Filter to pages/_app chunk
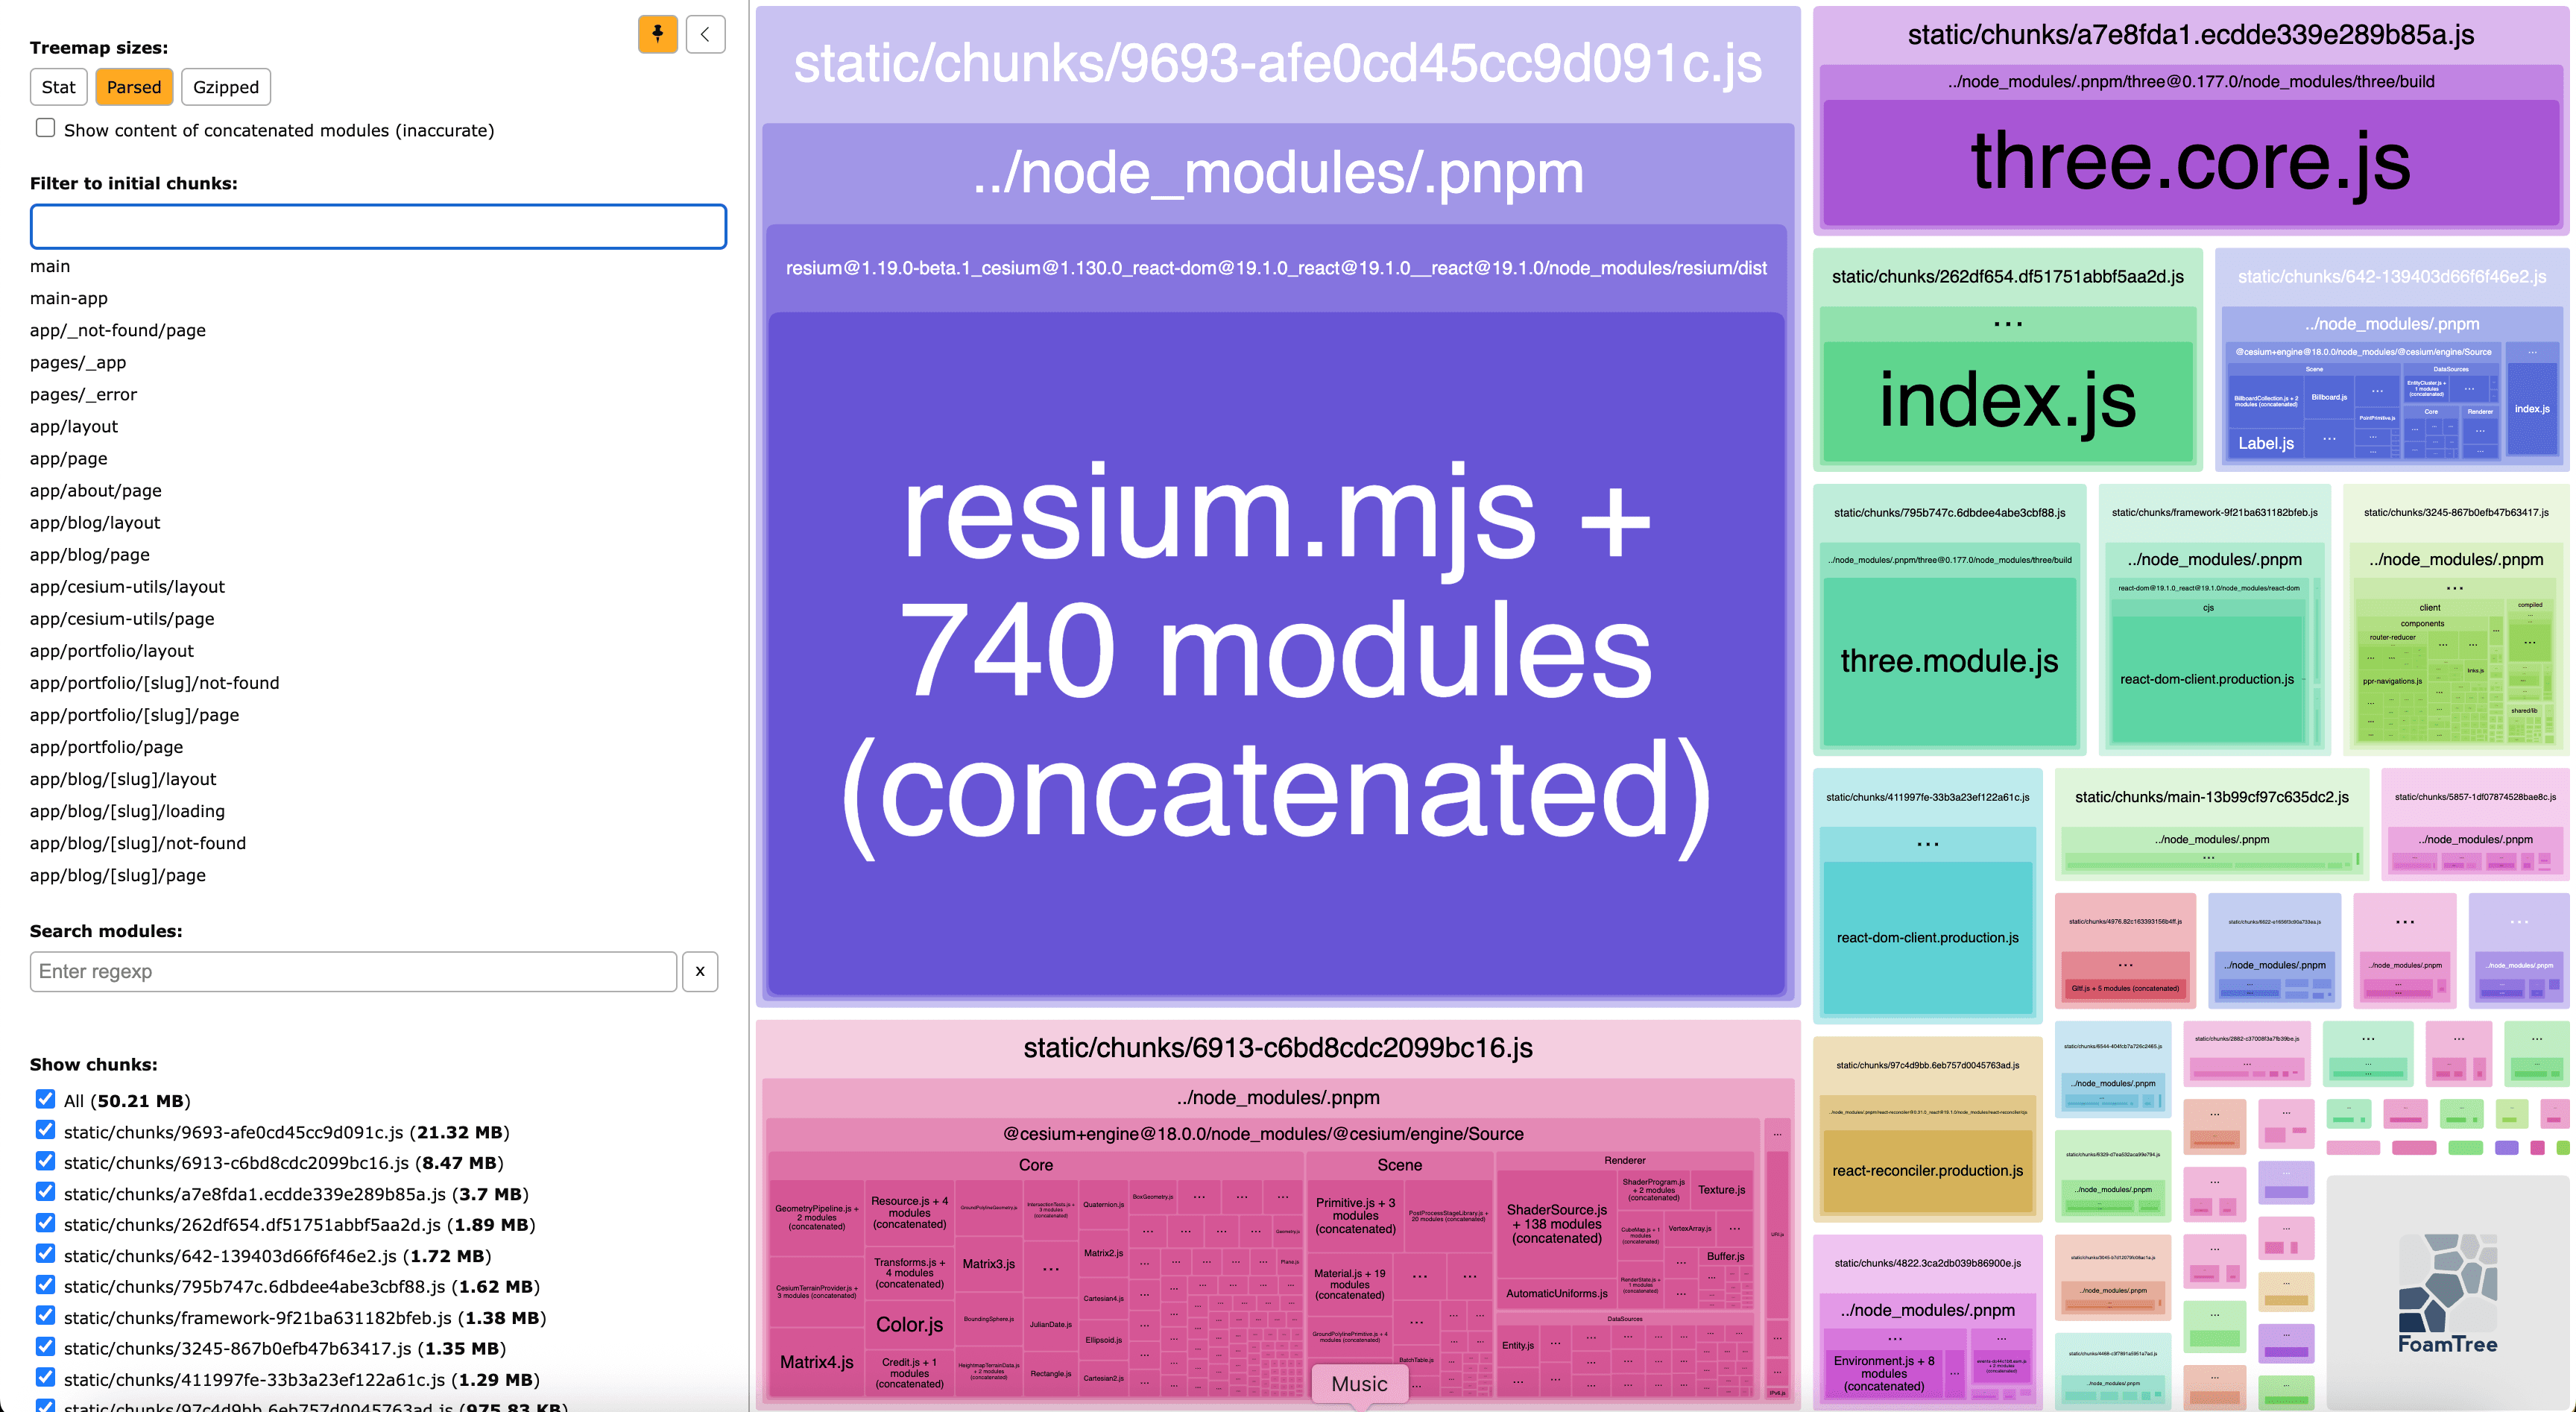This screenshot has height=1412, width=2576. tap(78, 362)
